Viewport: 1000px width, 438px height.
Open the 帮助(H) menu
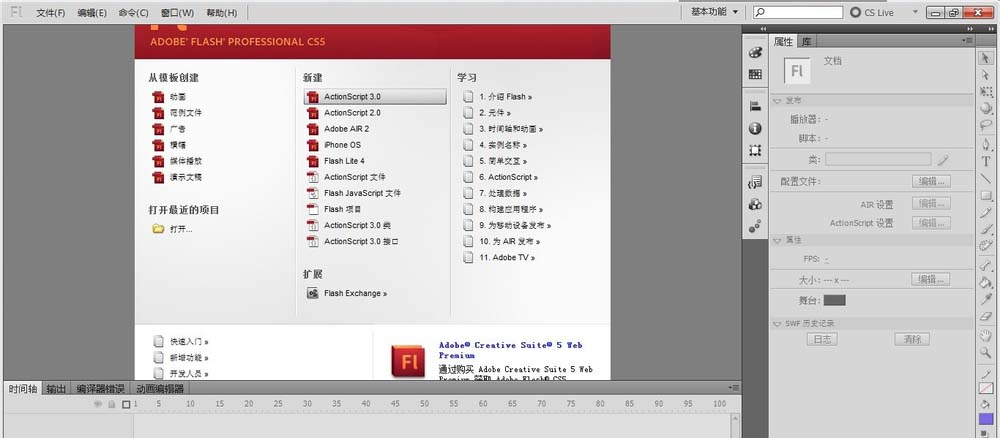point(221,13)
